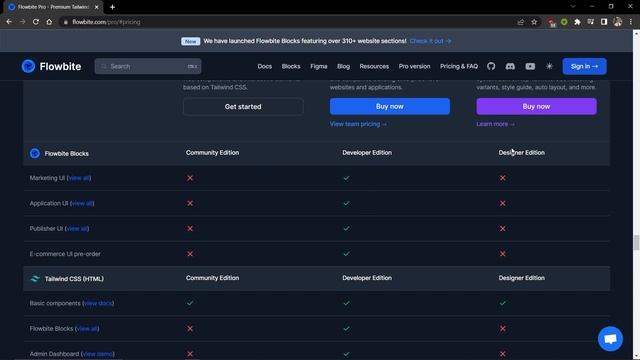Image resolution: width=640 pixels, height=360 pixels.
Task: Open browser side panel icon
Action: pos(604,22)
